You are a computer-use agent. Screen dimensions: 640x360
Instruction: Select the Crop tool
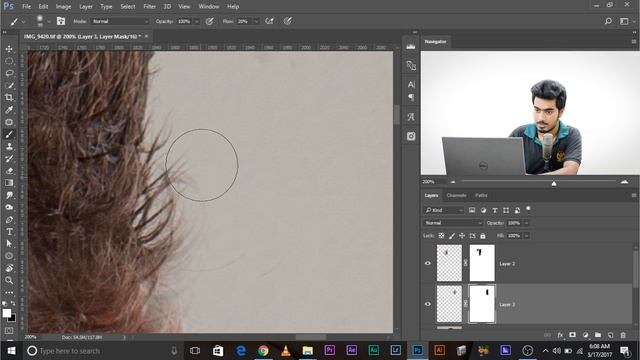(9, 98)
